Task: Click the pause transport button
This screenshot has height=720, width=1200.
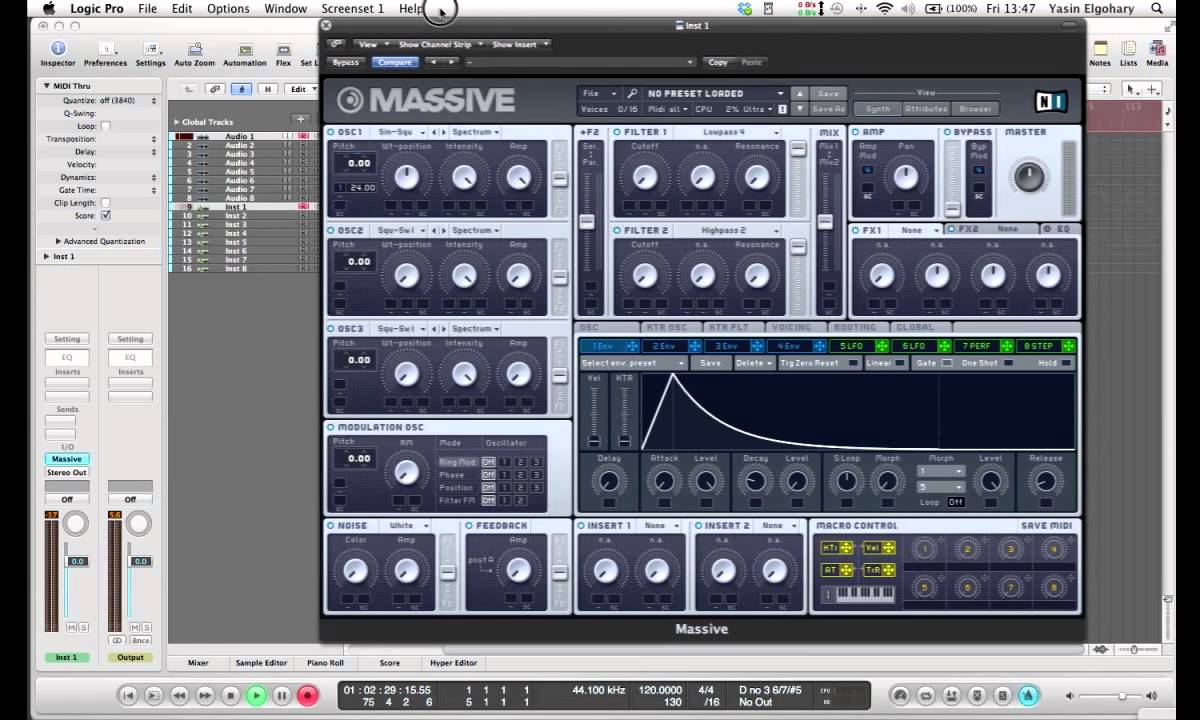Action: pos(282,695)
